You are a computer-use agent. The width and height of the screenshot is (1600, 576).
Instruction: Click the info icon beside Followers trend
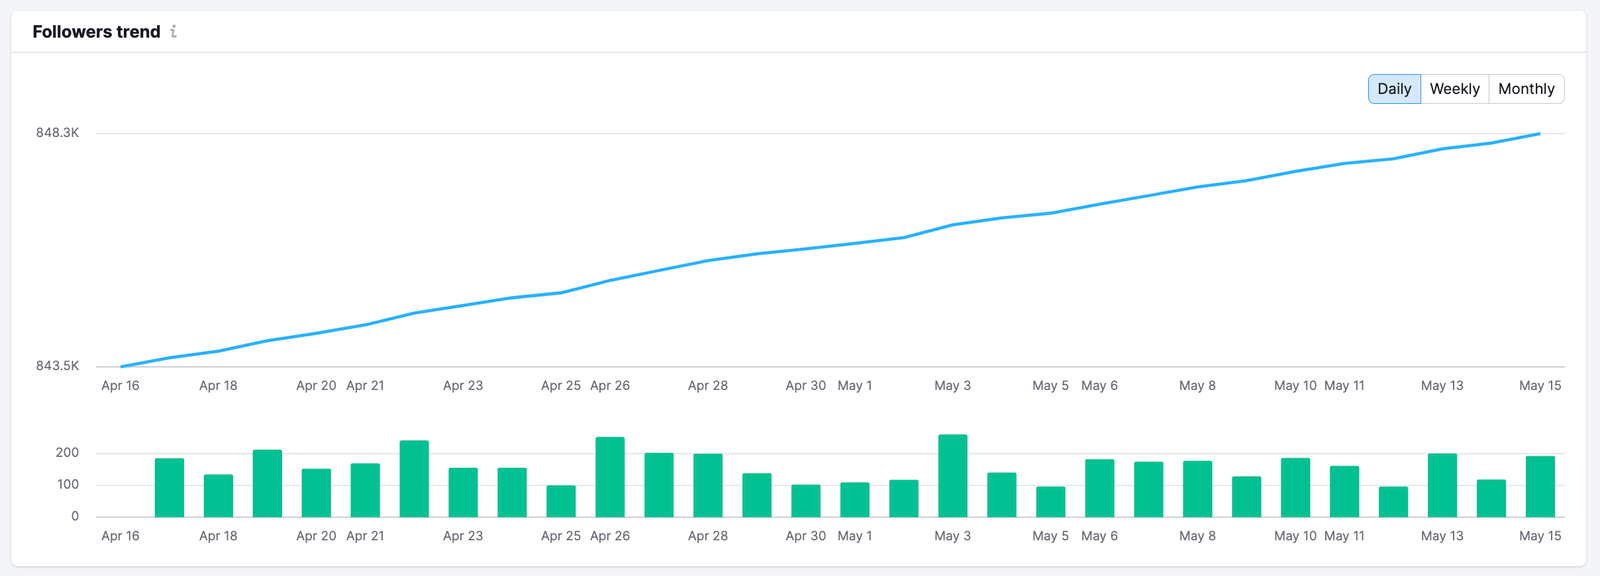[173, 31]
